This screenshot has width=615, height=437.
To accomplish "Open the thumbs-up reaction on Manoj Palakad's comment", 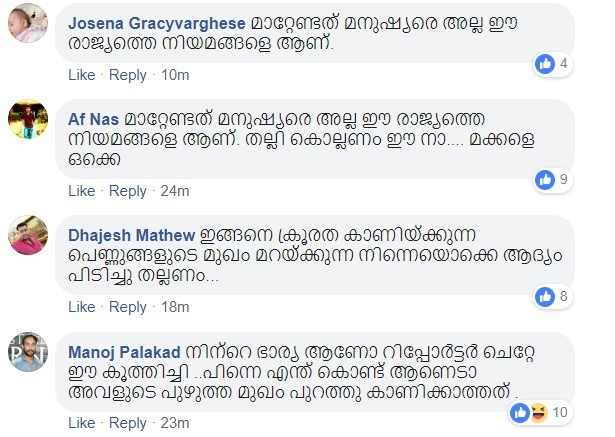I will (520, 413).
